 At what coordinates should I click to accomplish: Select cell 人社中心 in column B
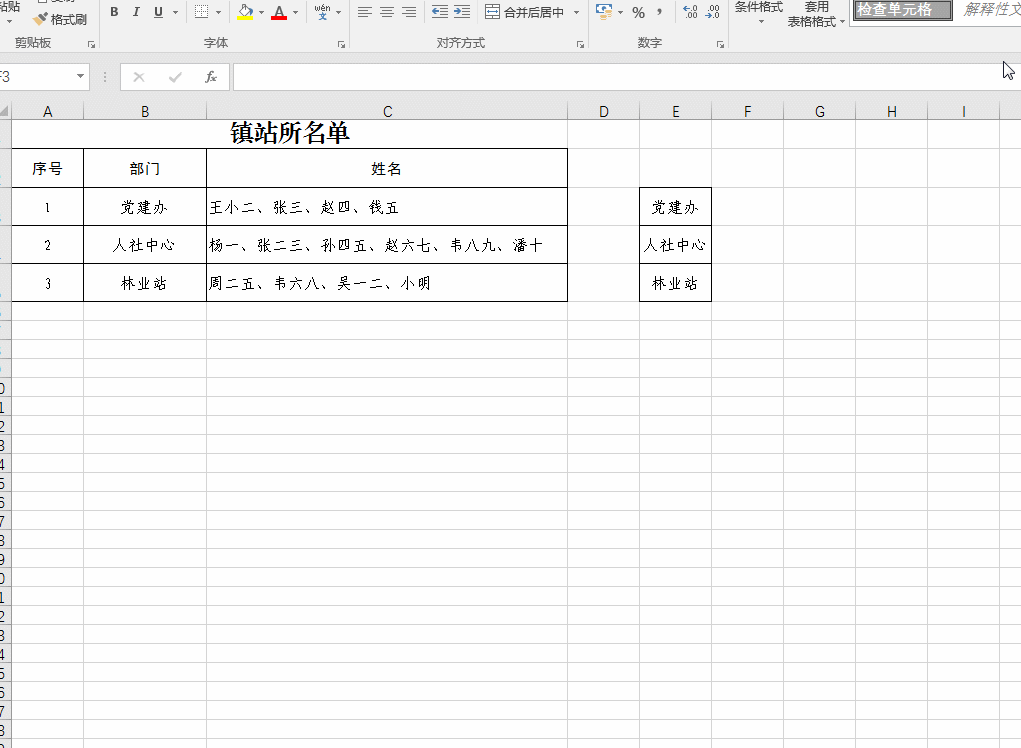point(145,245)
